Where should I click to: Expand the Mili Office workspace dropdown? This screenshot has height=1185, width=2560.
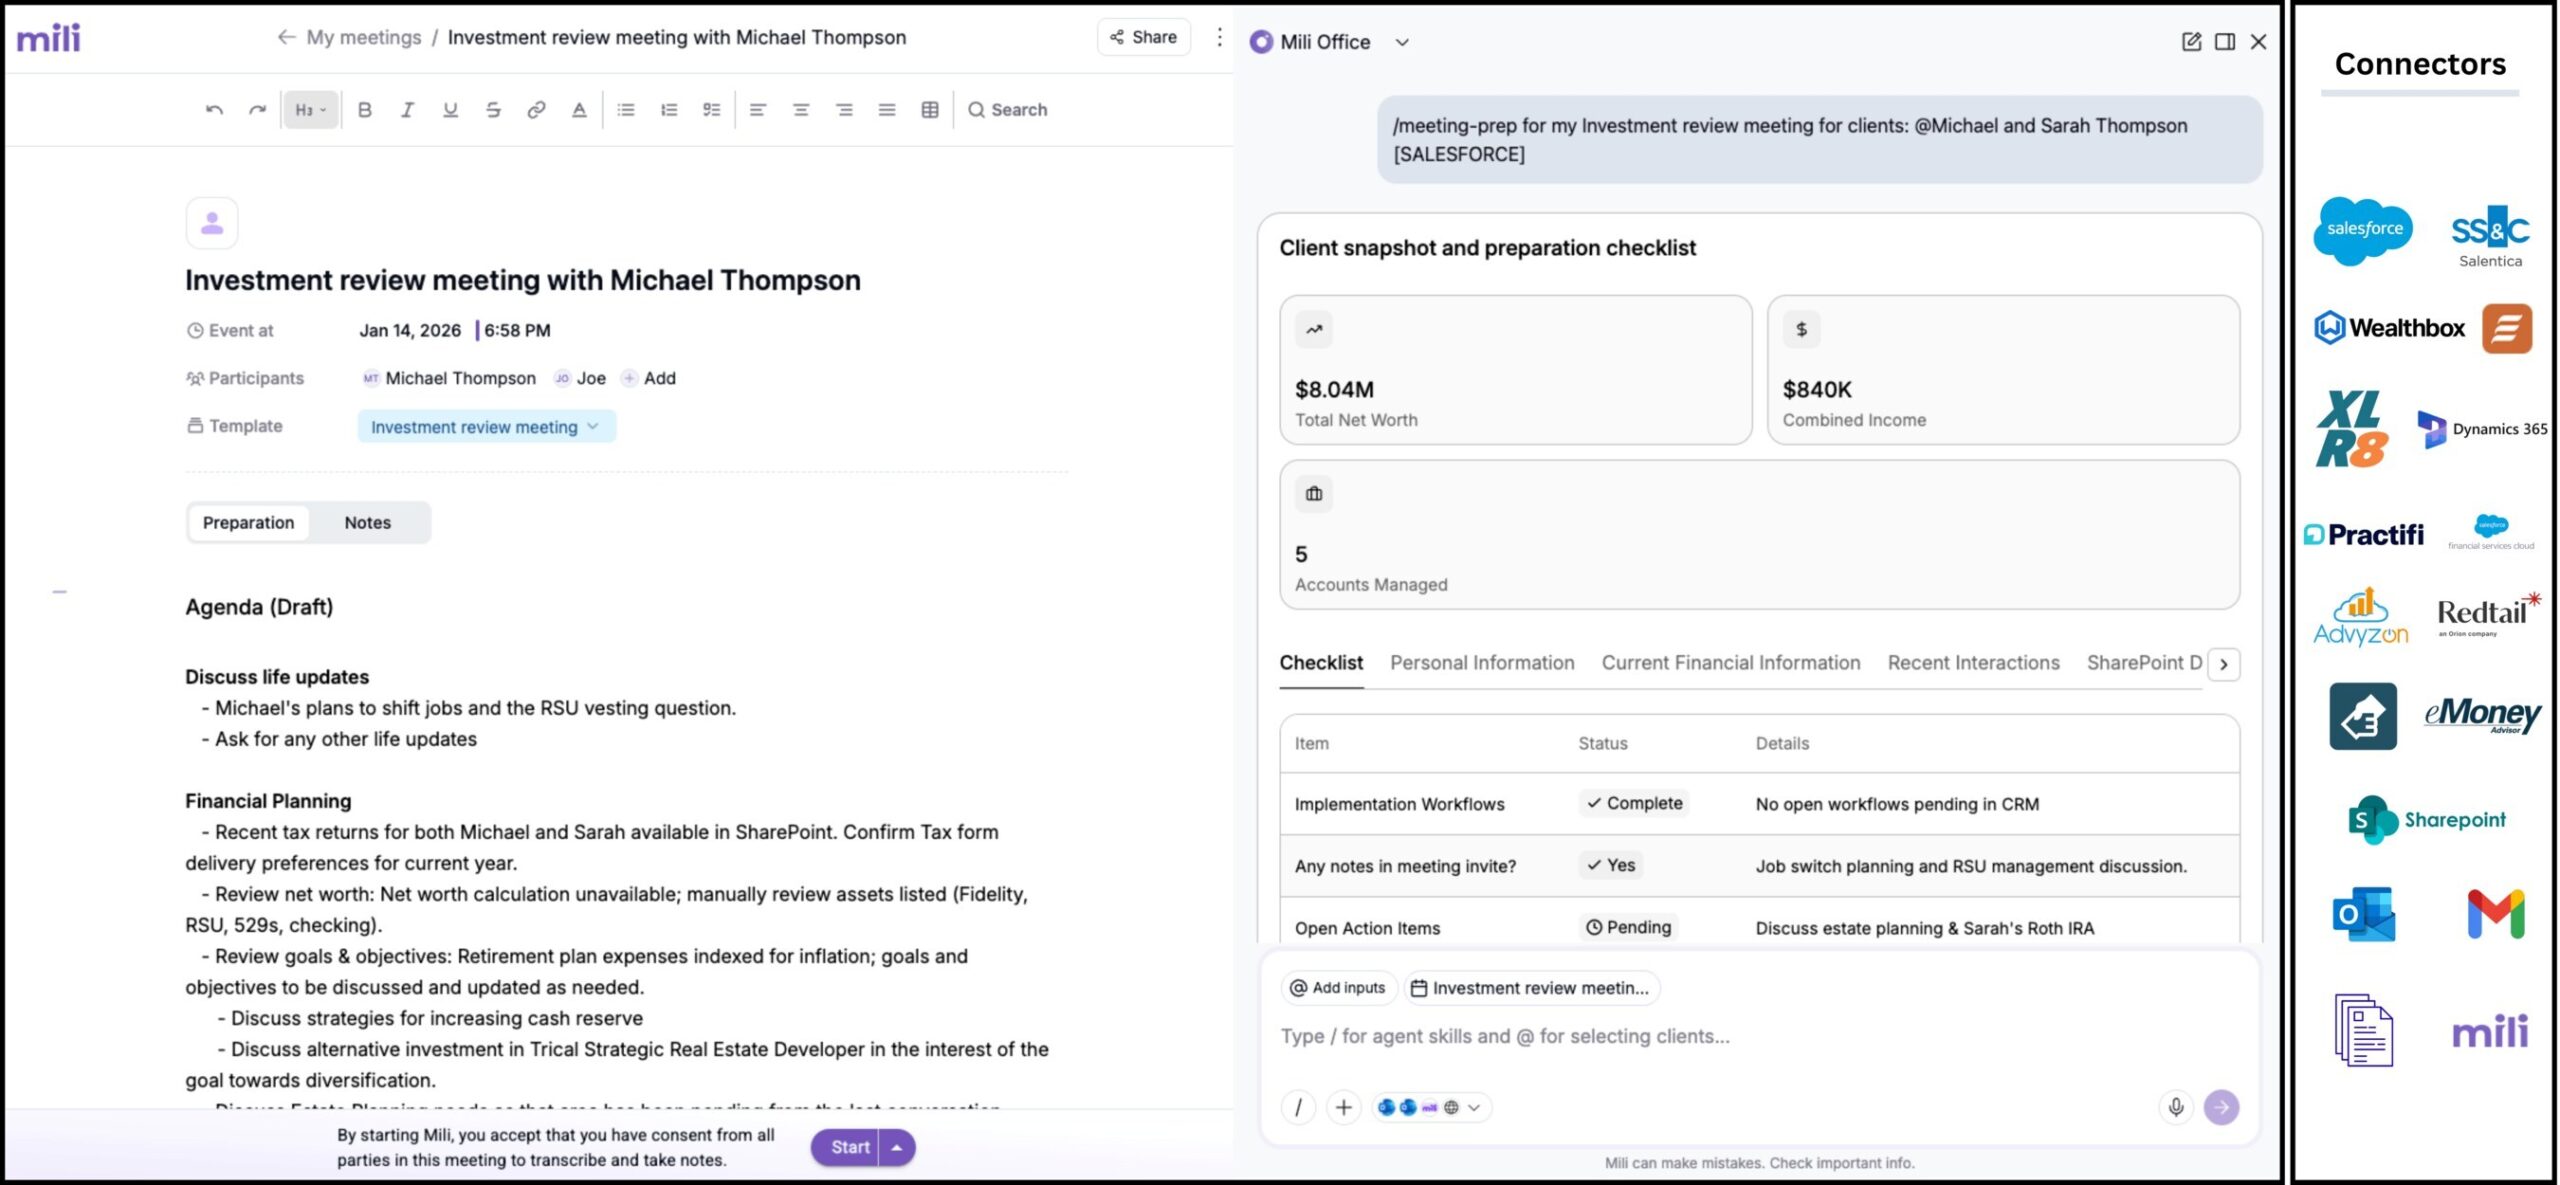1402,42
